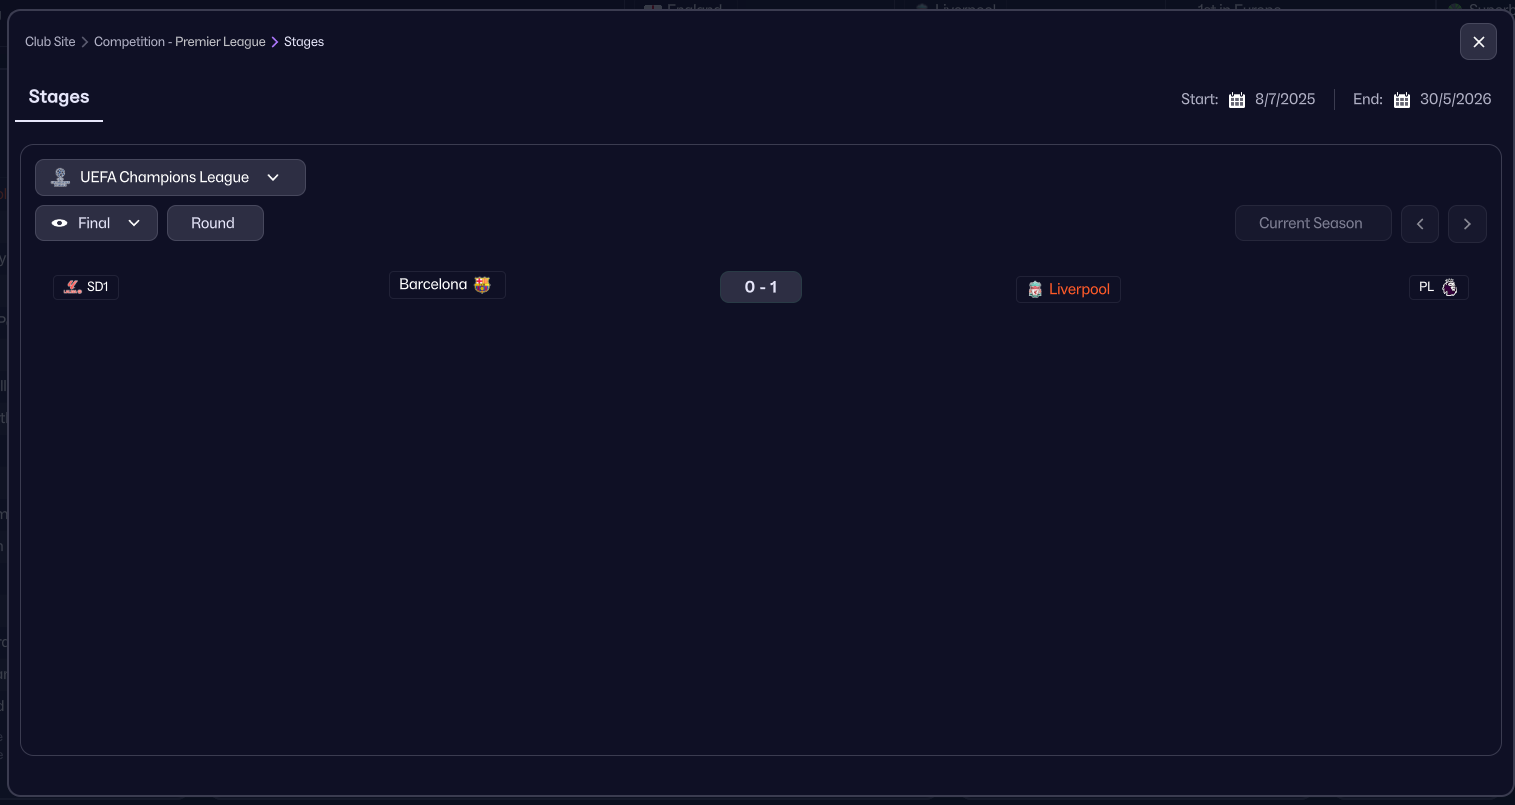Open Competition - Premier League breadcrumb
The width and height of the screenshot is (1515, 805).
coord(180,42)
